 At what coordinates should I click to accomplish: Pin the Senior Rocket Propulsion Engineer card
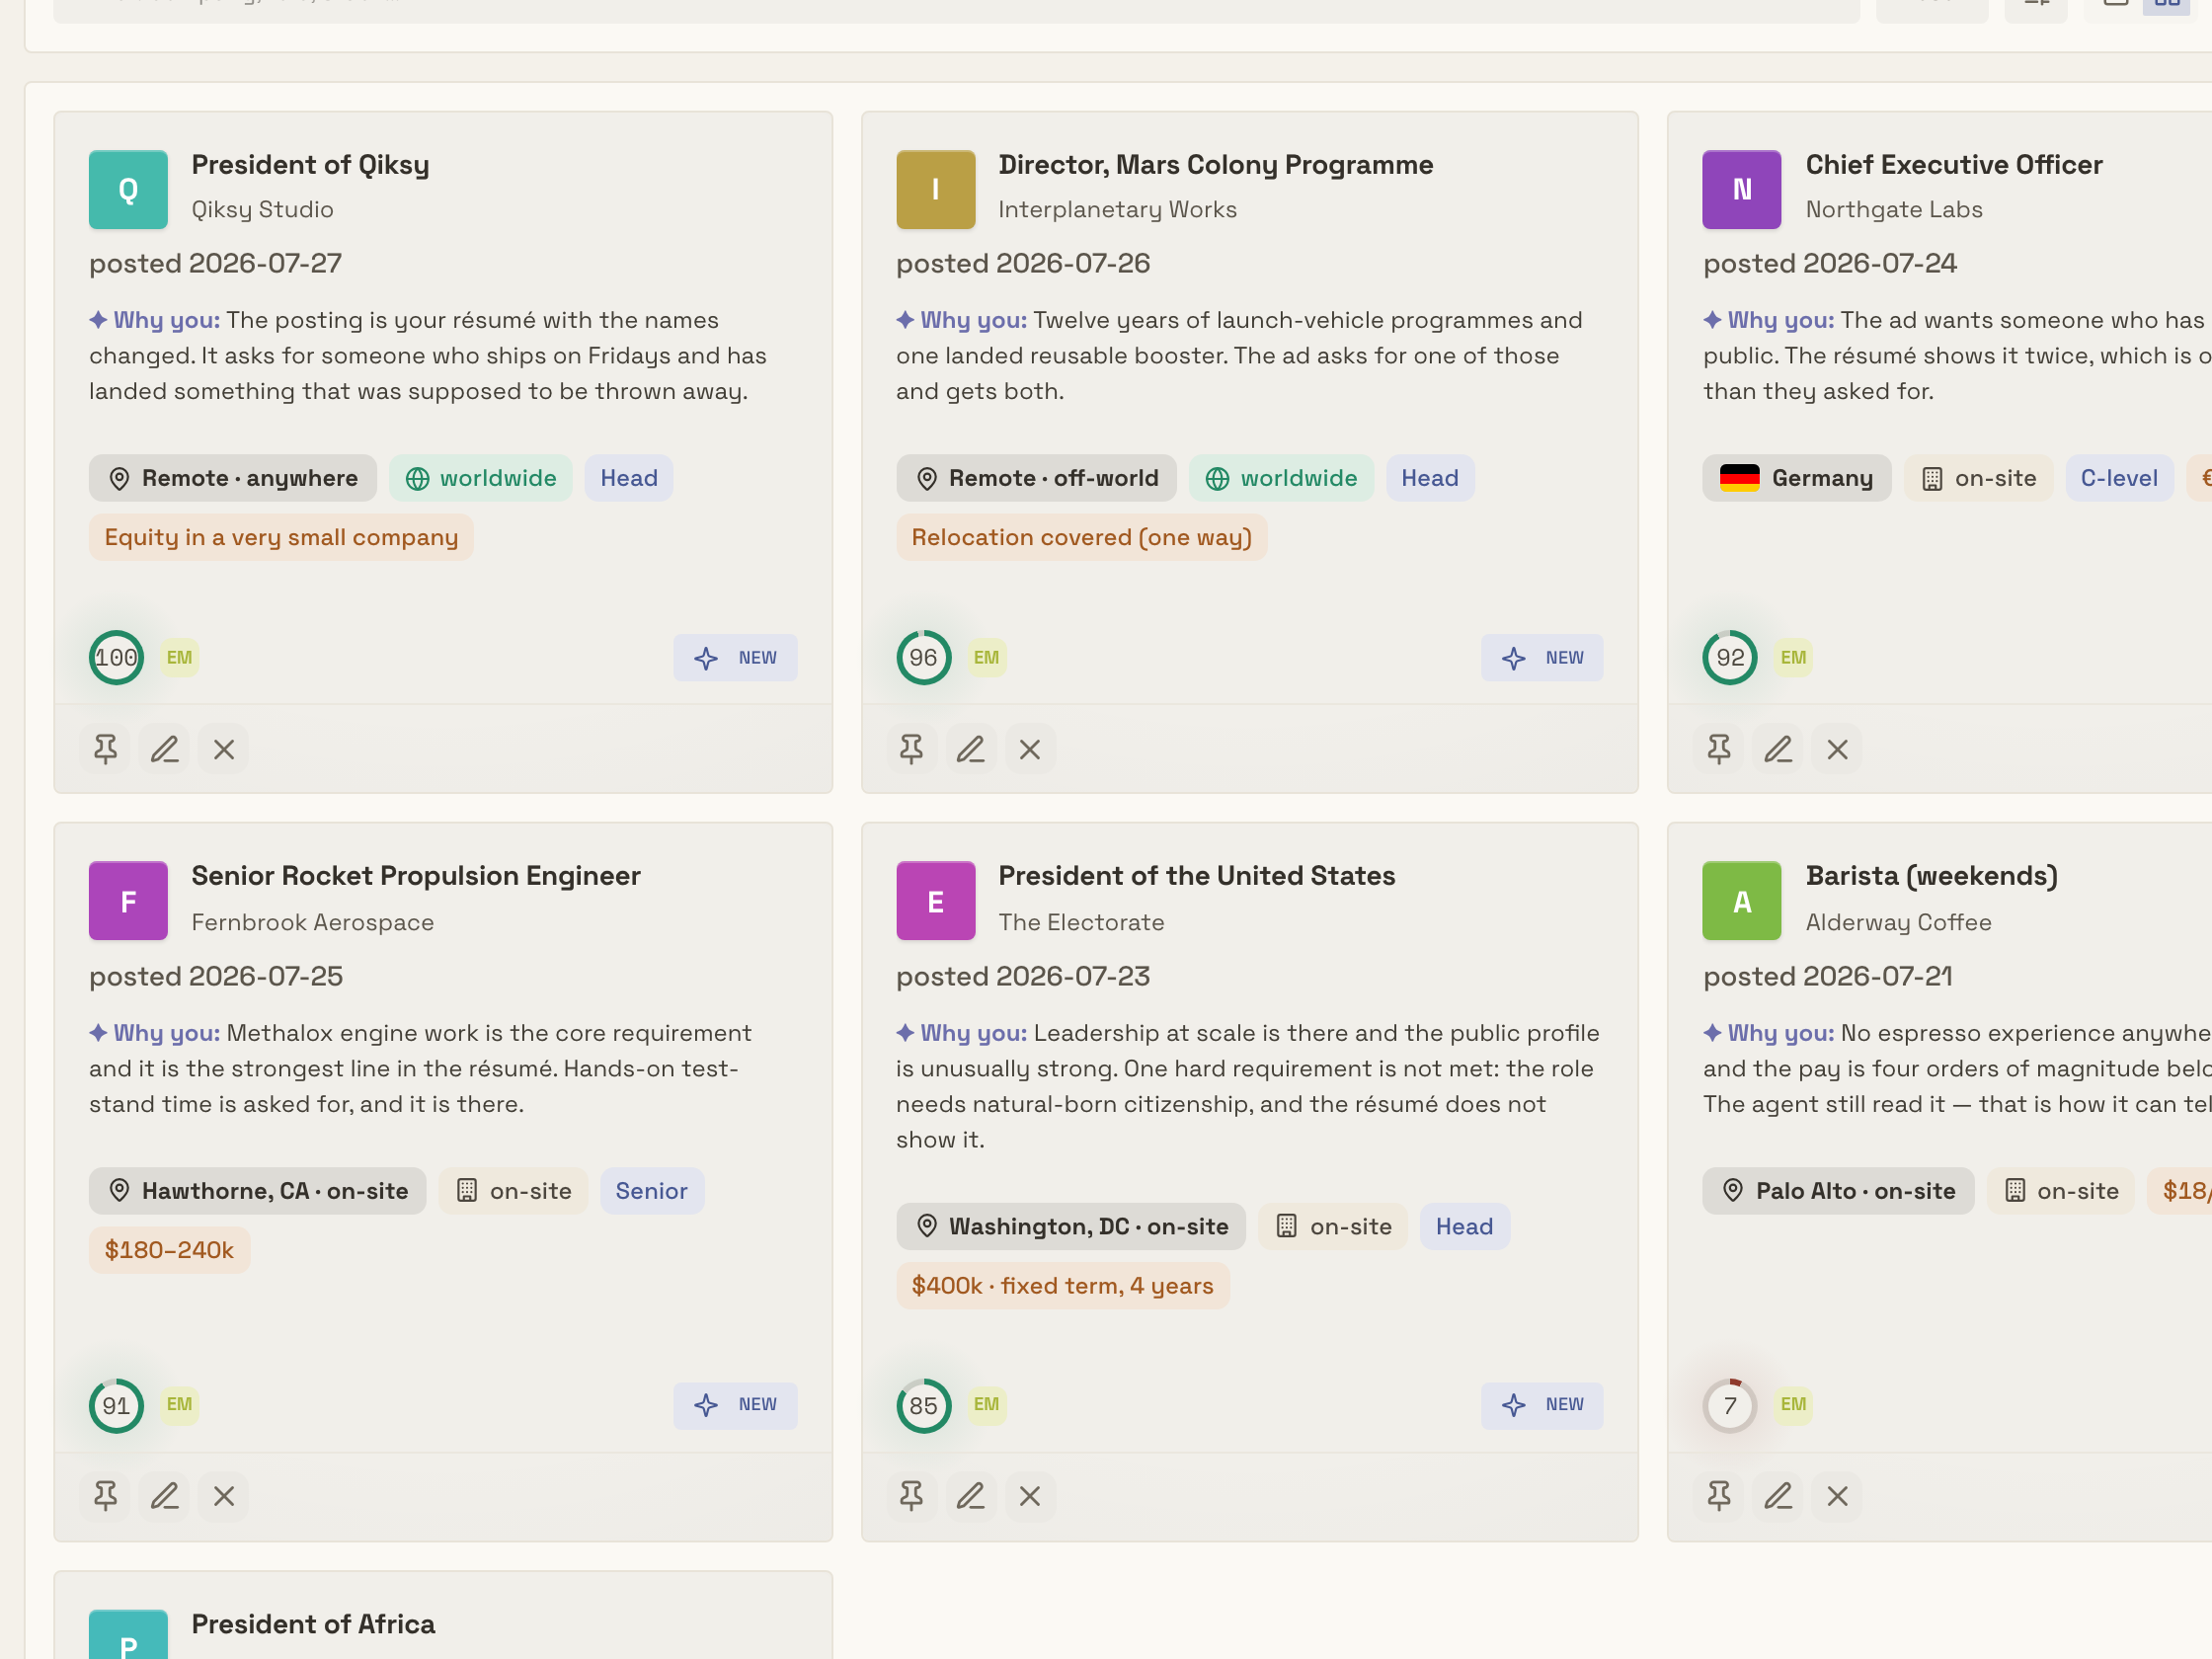tap(105, 1496)
